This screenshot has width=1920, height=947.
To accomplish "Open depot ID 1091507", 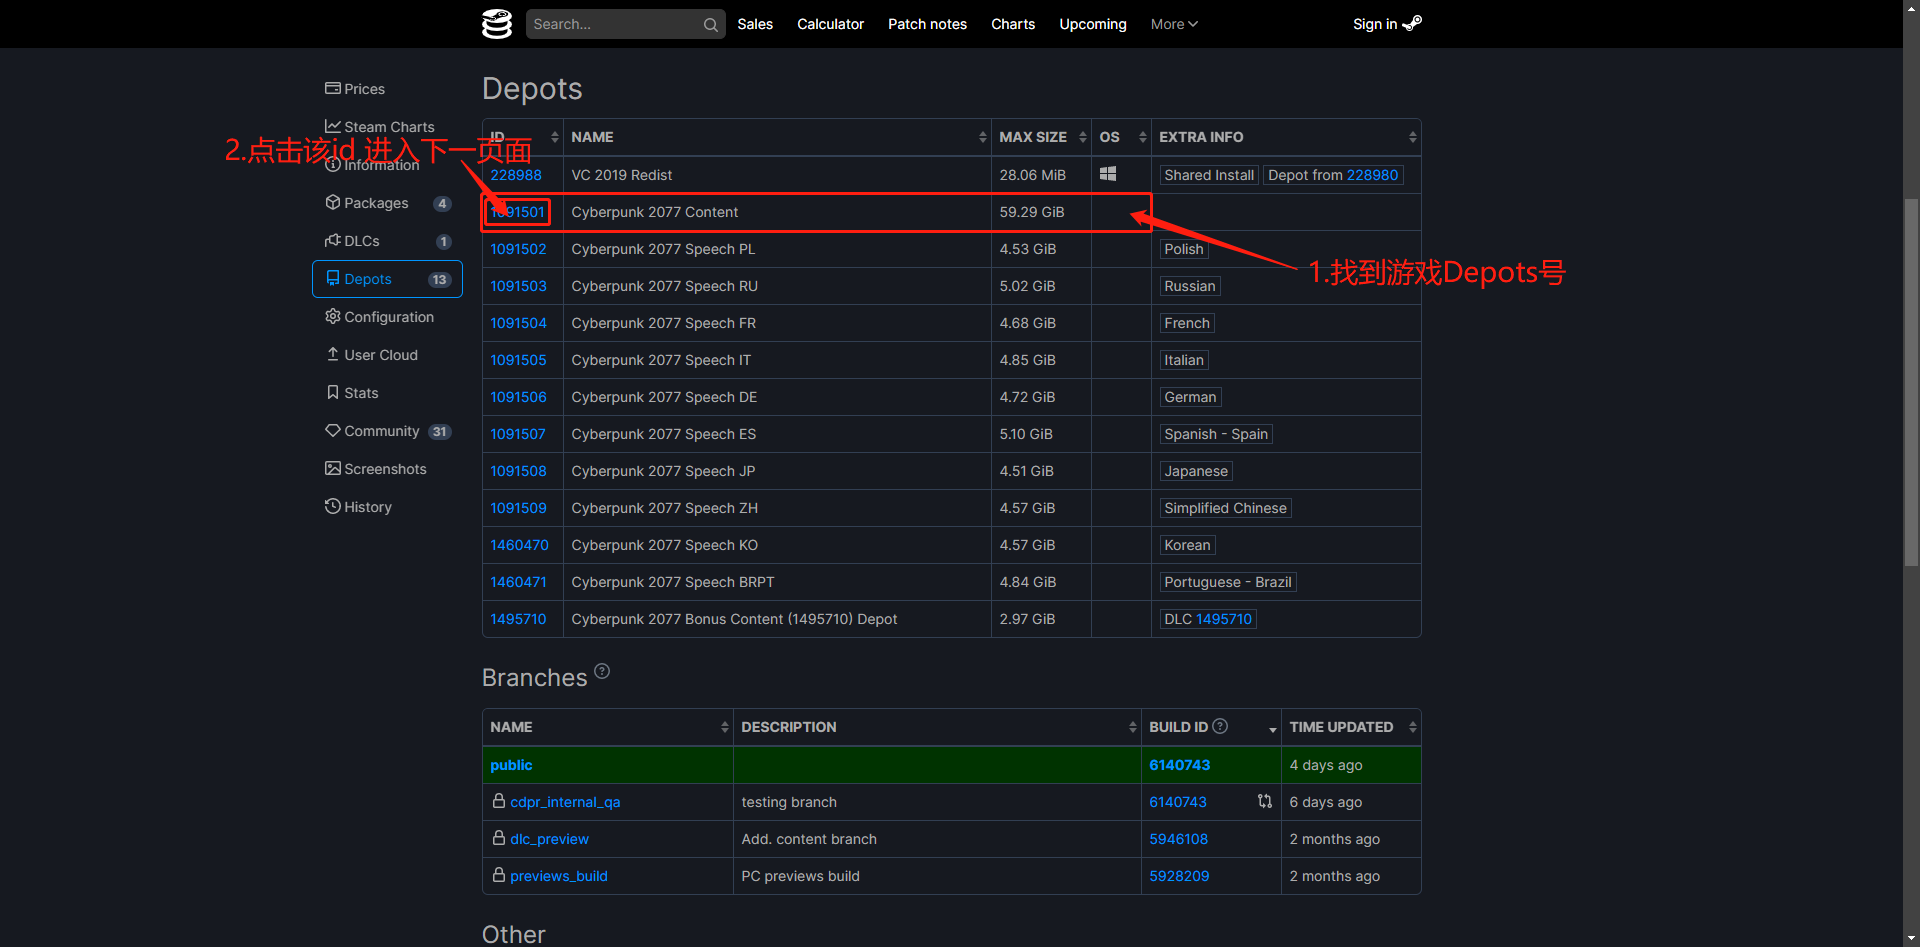I will (518, 434).
